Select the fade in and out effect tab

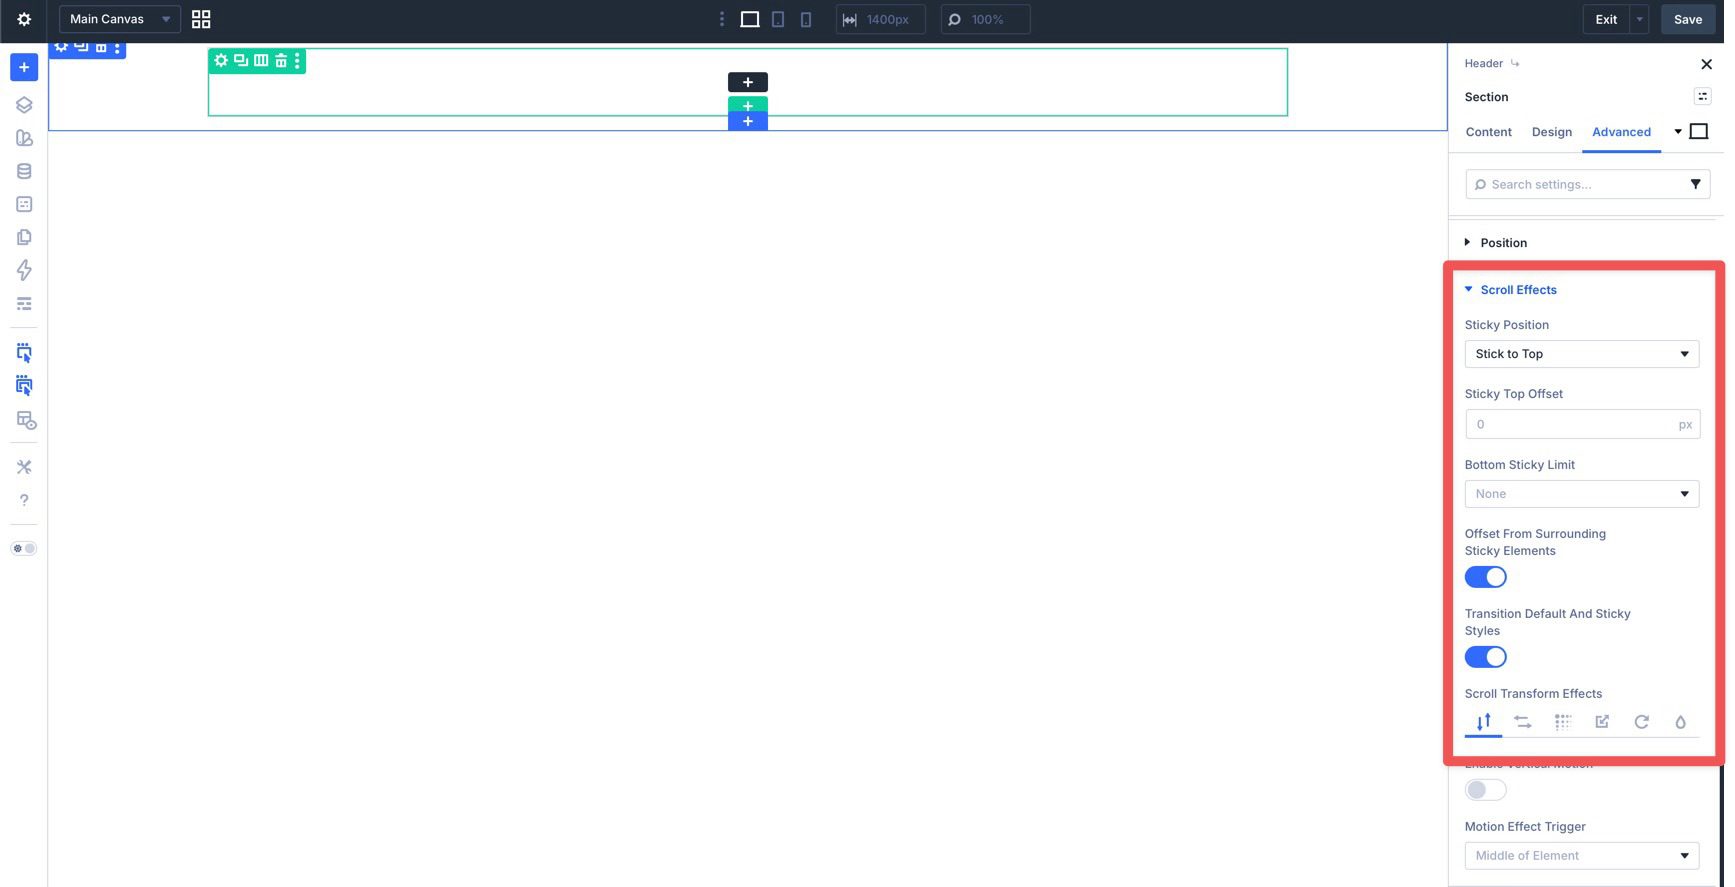tap(1563, 722)
